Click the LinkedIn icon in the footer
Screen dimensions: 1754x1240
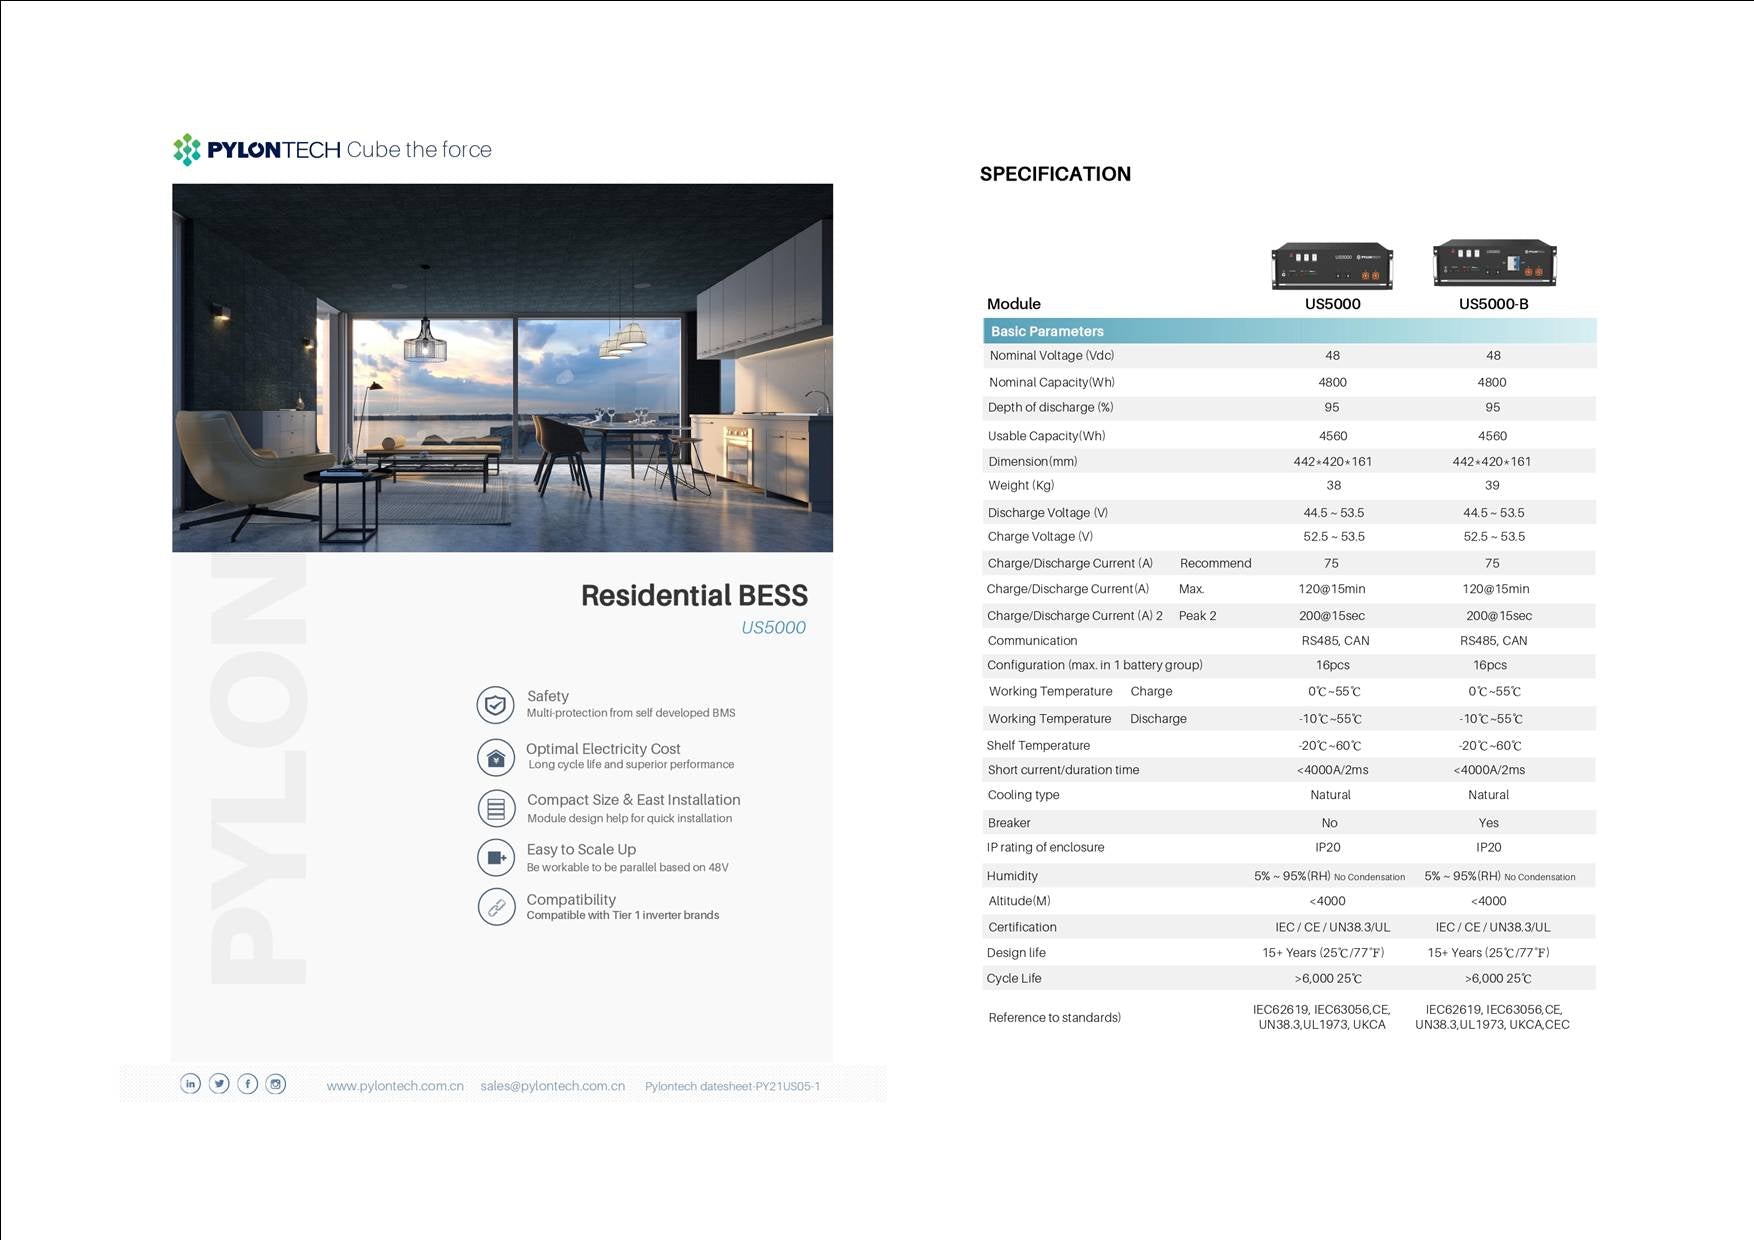point(190,1084)
